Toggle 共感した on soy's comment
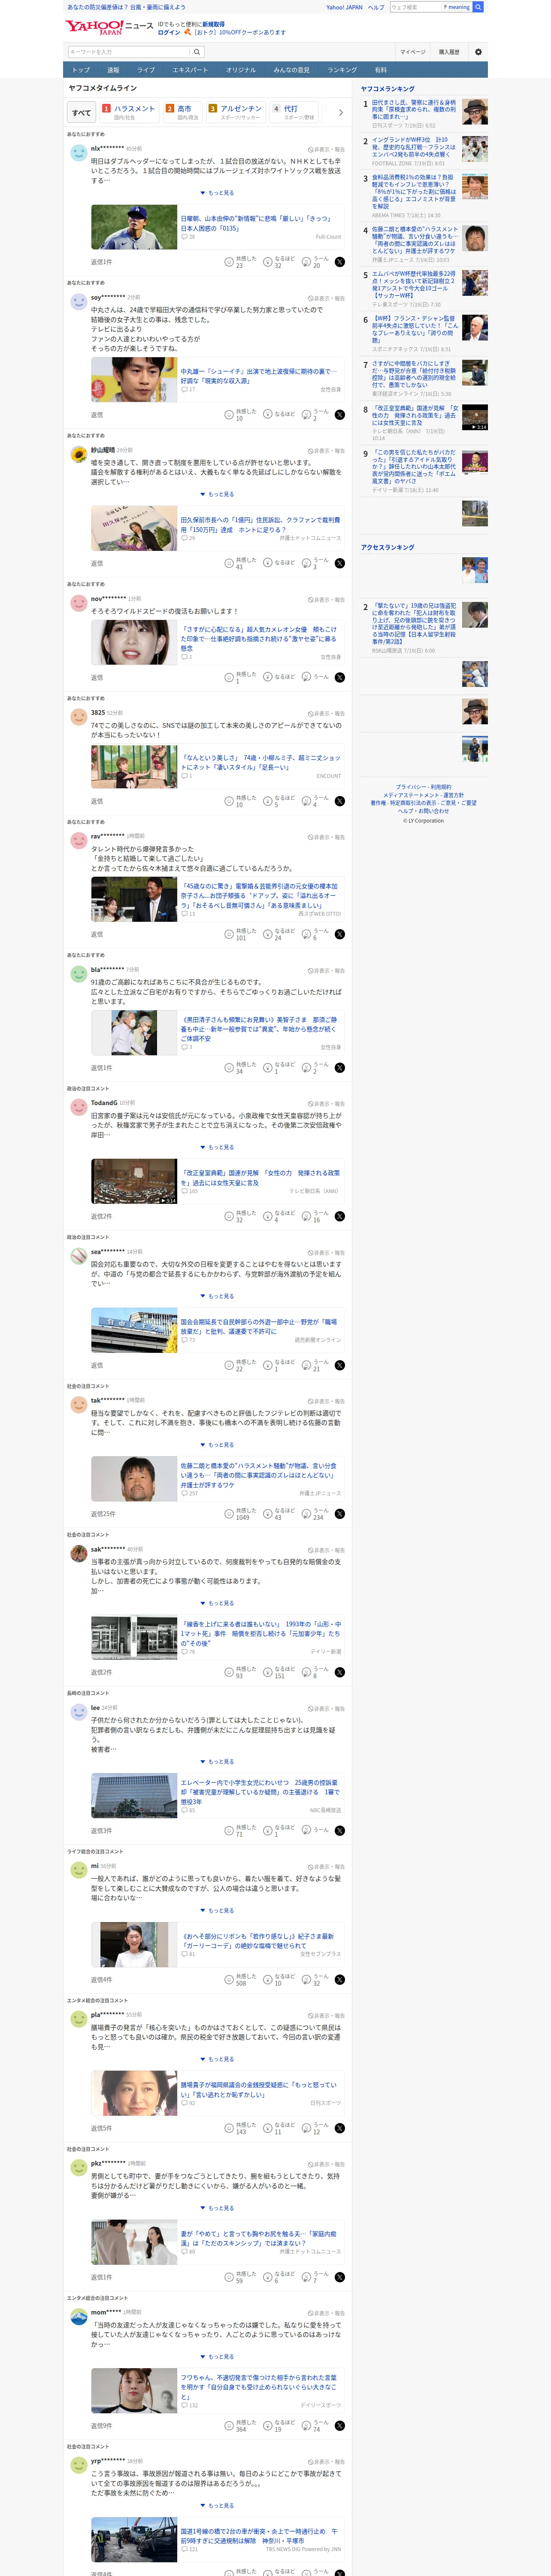This screenshot has width=551, height=2576. point(240,415)
